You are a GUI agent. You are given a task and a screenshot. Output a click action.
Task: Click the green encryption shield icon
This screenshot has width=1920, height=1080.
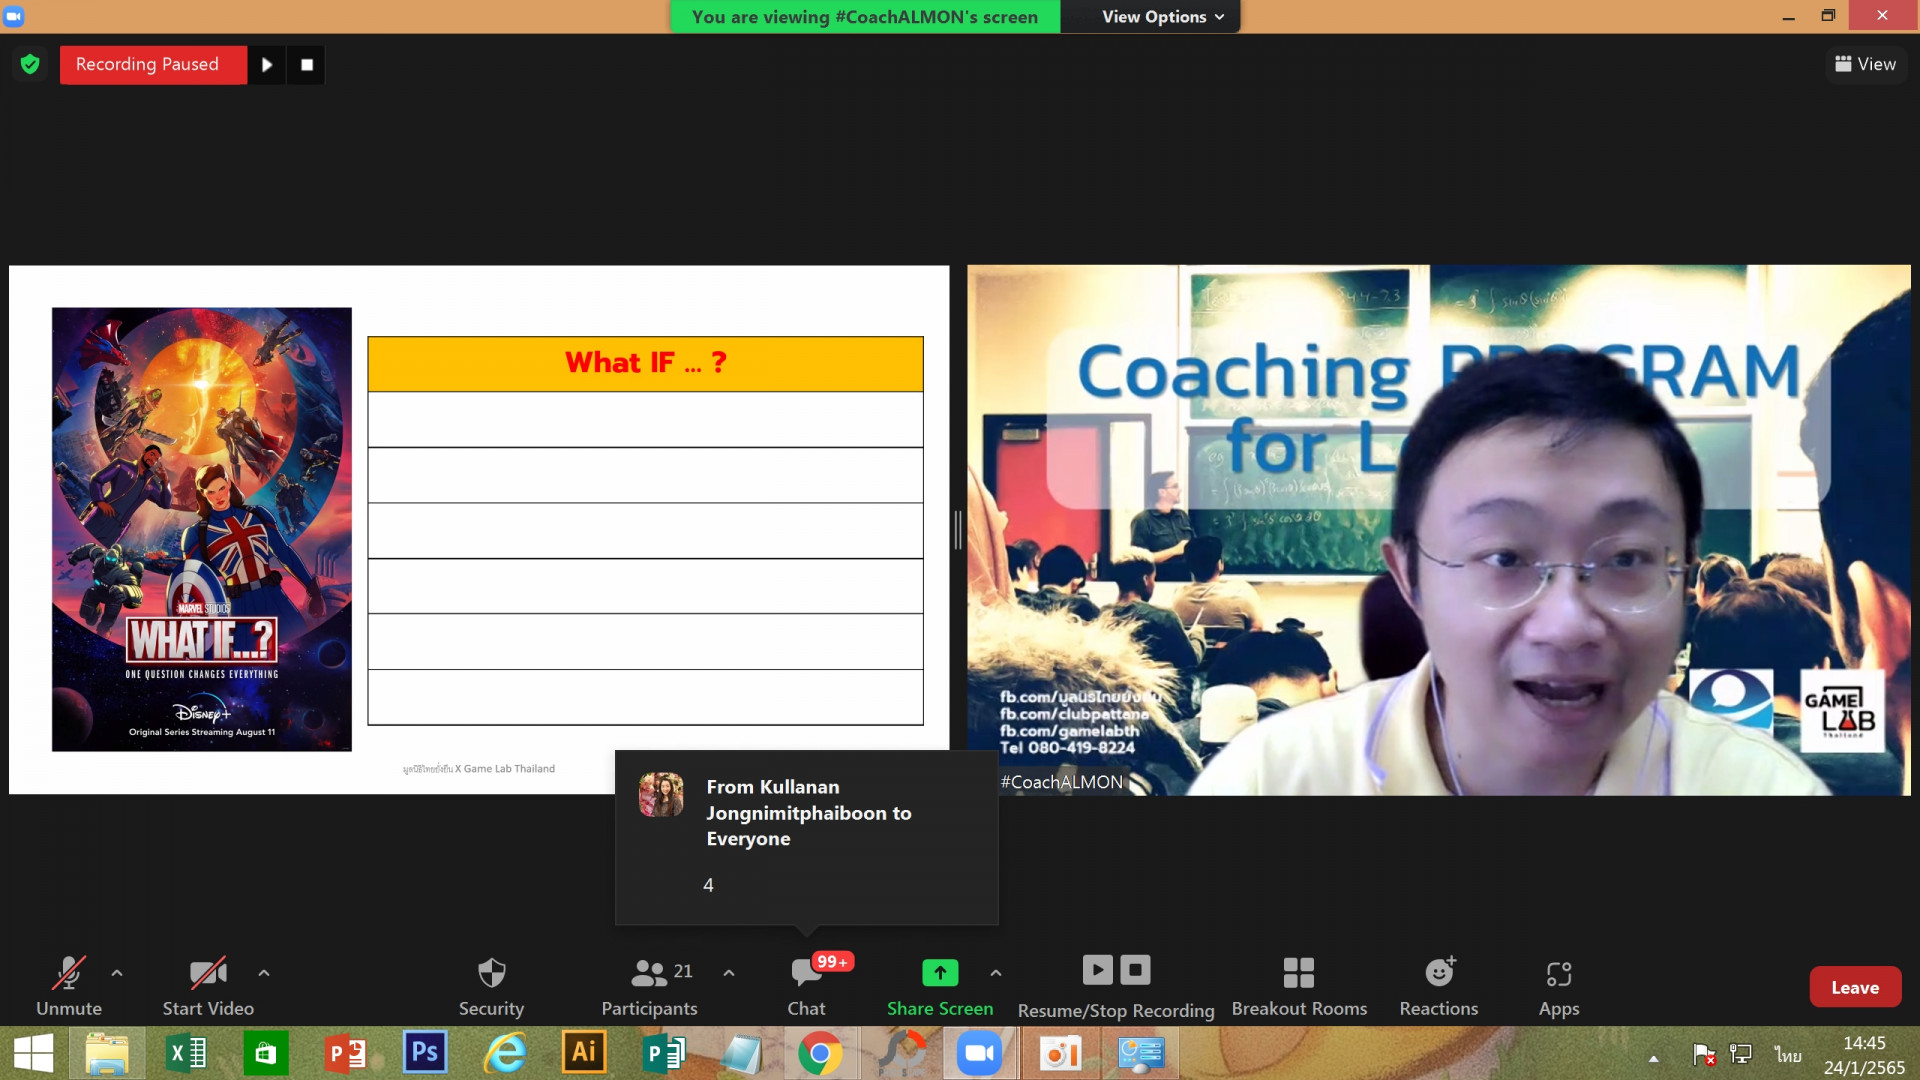30,64
